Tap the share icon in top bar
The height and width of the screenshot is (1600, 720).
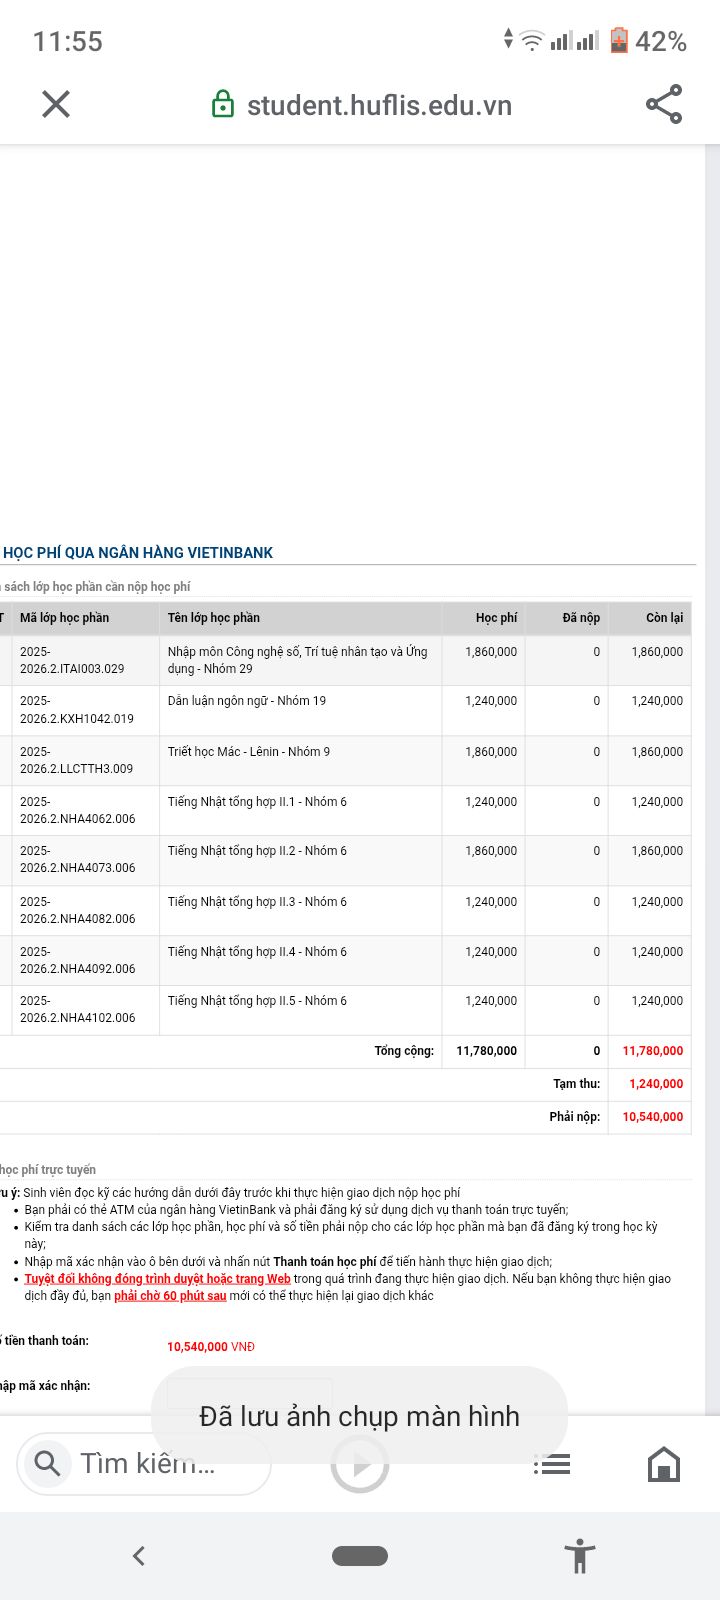pos(664,104)
